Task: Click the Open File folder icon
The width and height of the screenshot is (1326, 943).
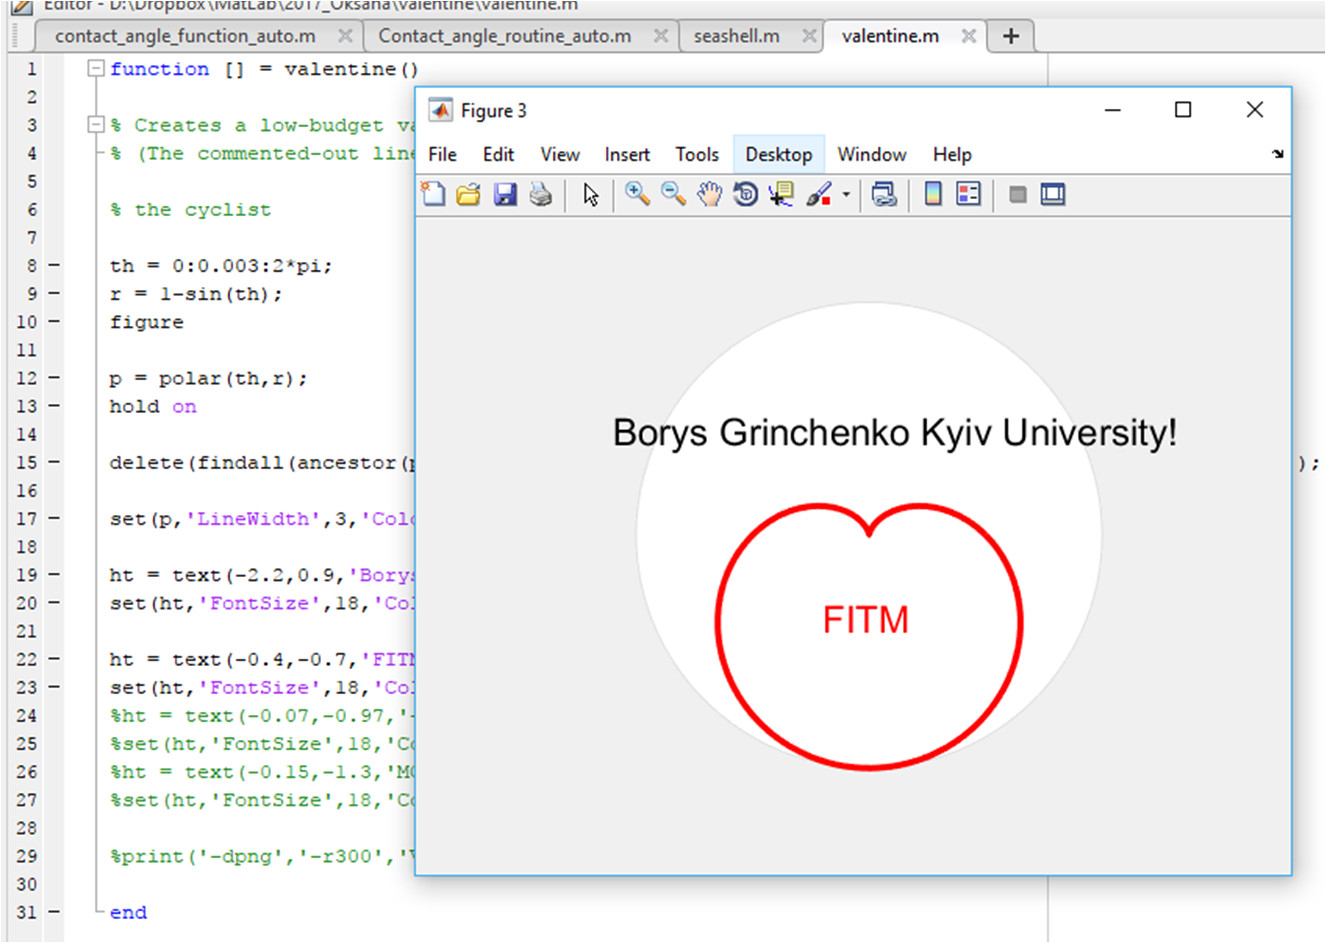Action: (468, 194)
